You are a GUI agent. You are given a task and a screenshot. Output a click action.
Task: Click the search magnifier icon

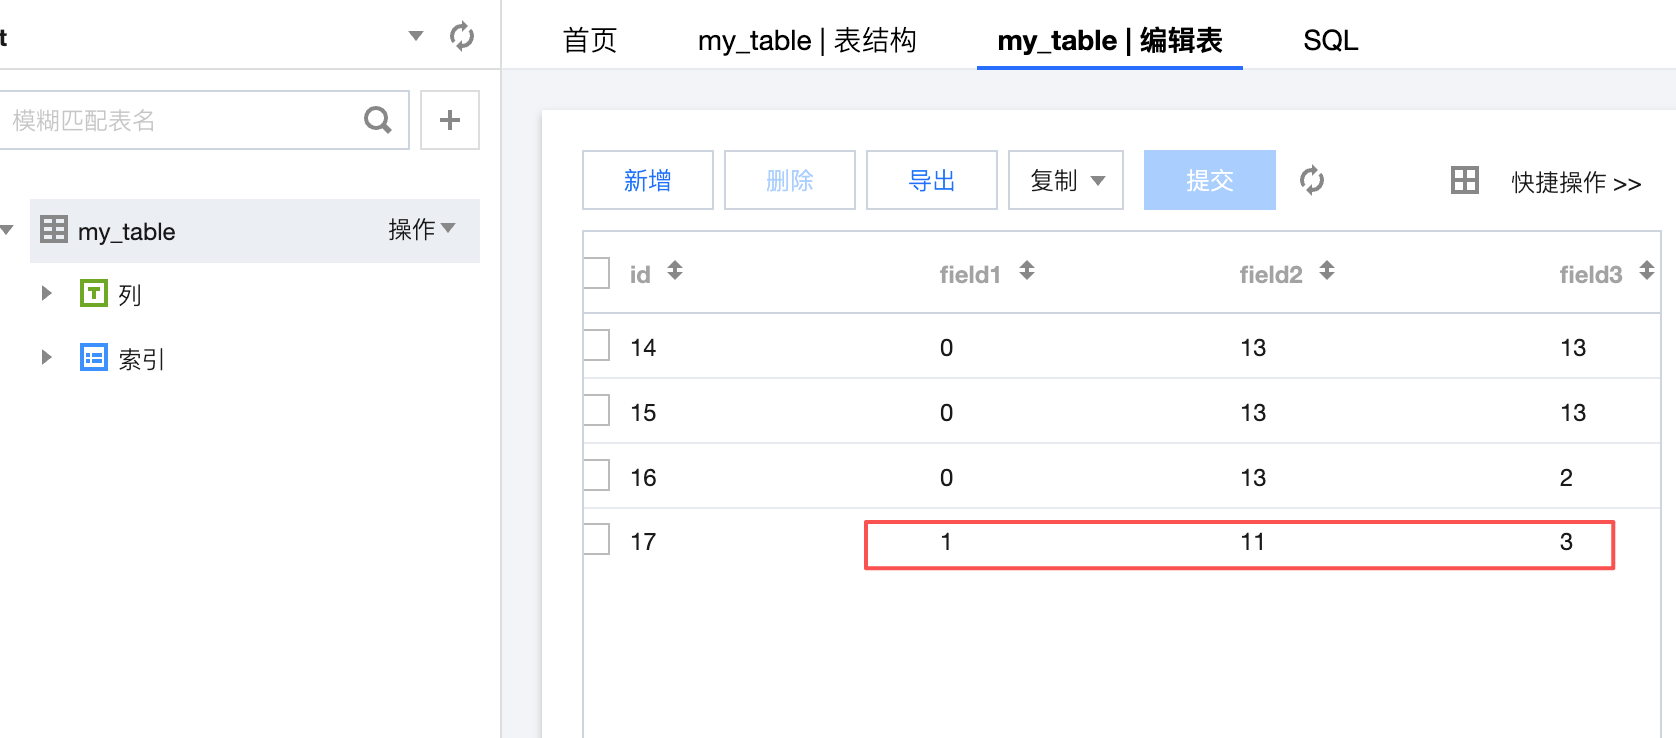[378, 120]
